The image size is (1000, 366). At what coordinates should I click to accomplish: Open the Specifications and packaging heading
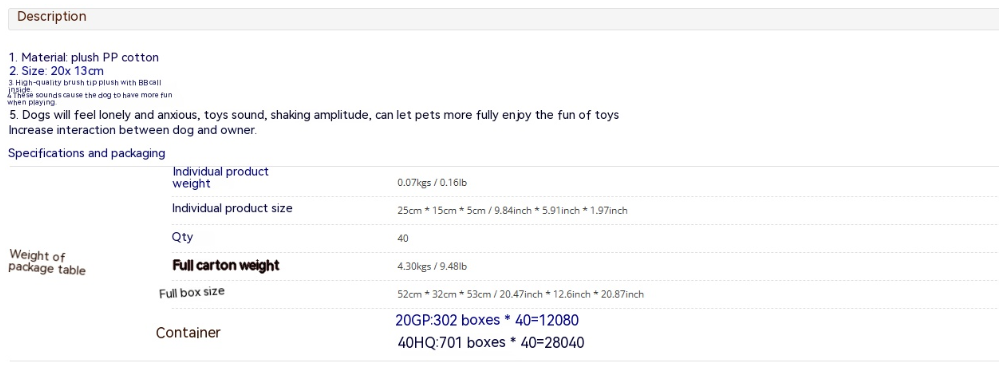(x=87, y=153)
